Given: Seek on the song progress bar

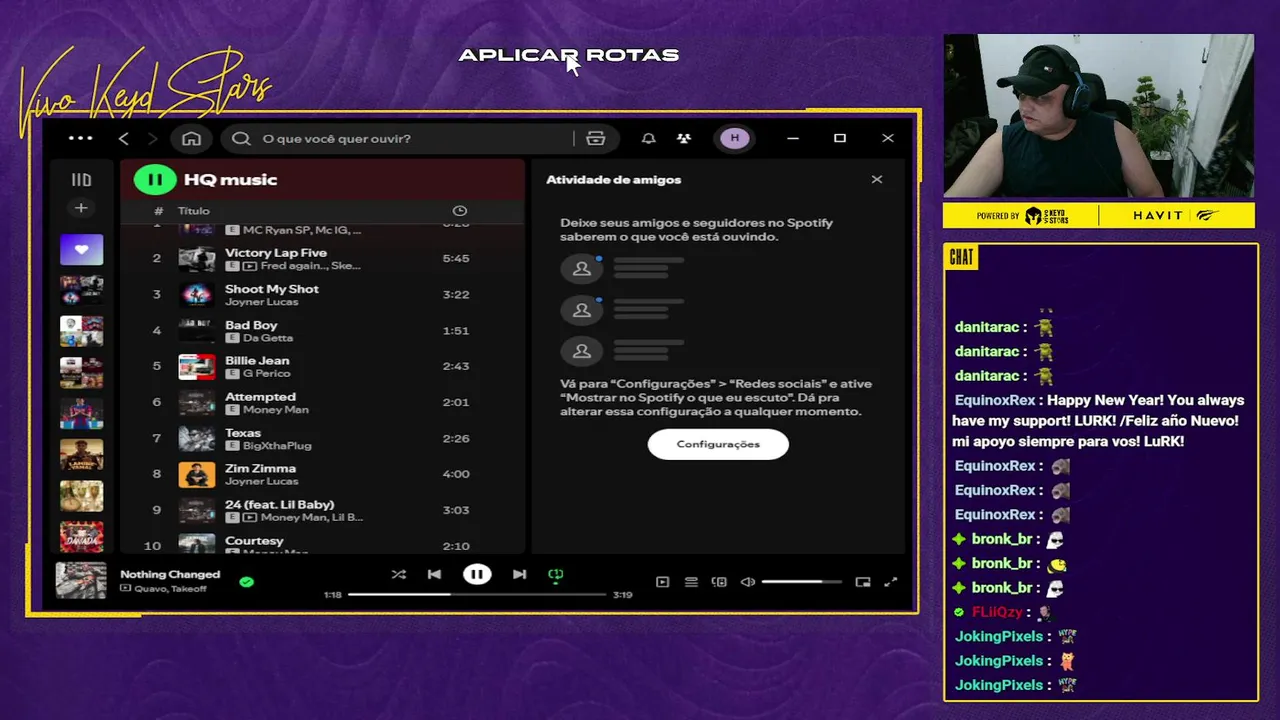Looking at the screenshot, I should 477,594.
